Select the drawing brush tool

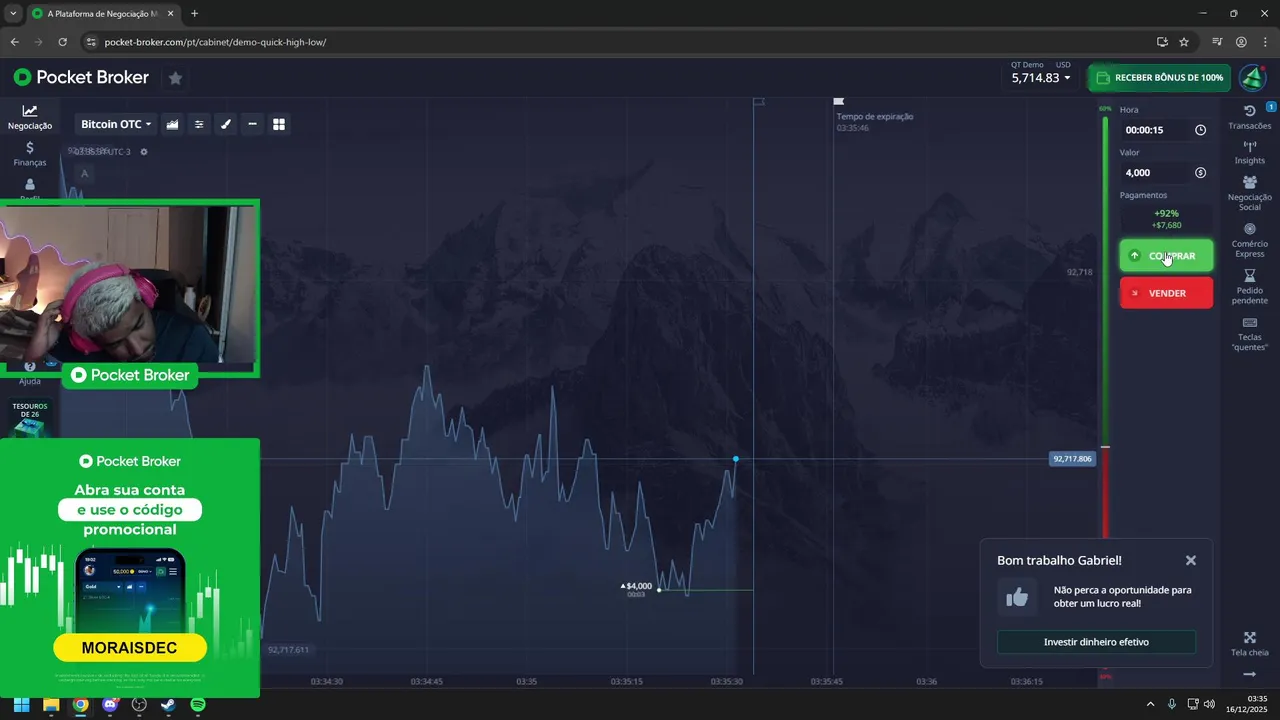[x=226, y=124]
